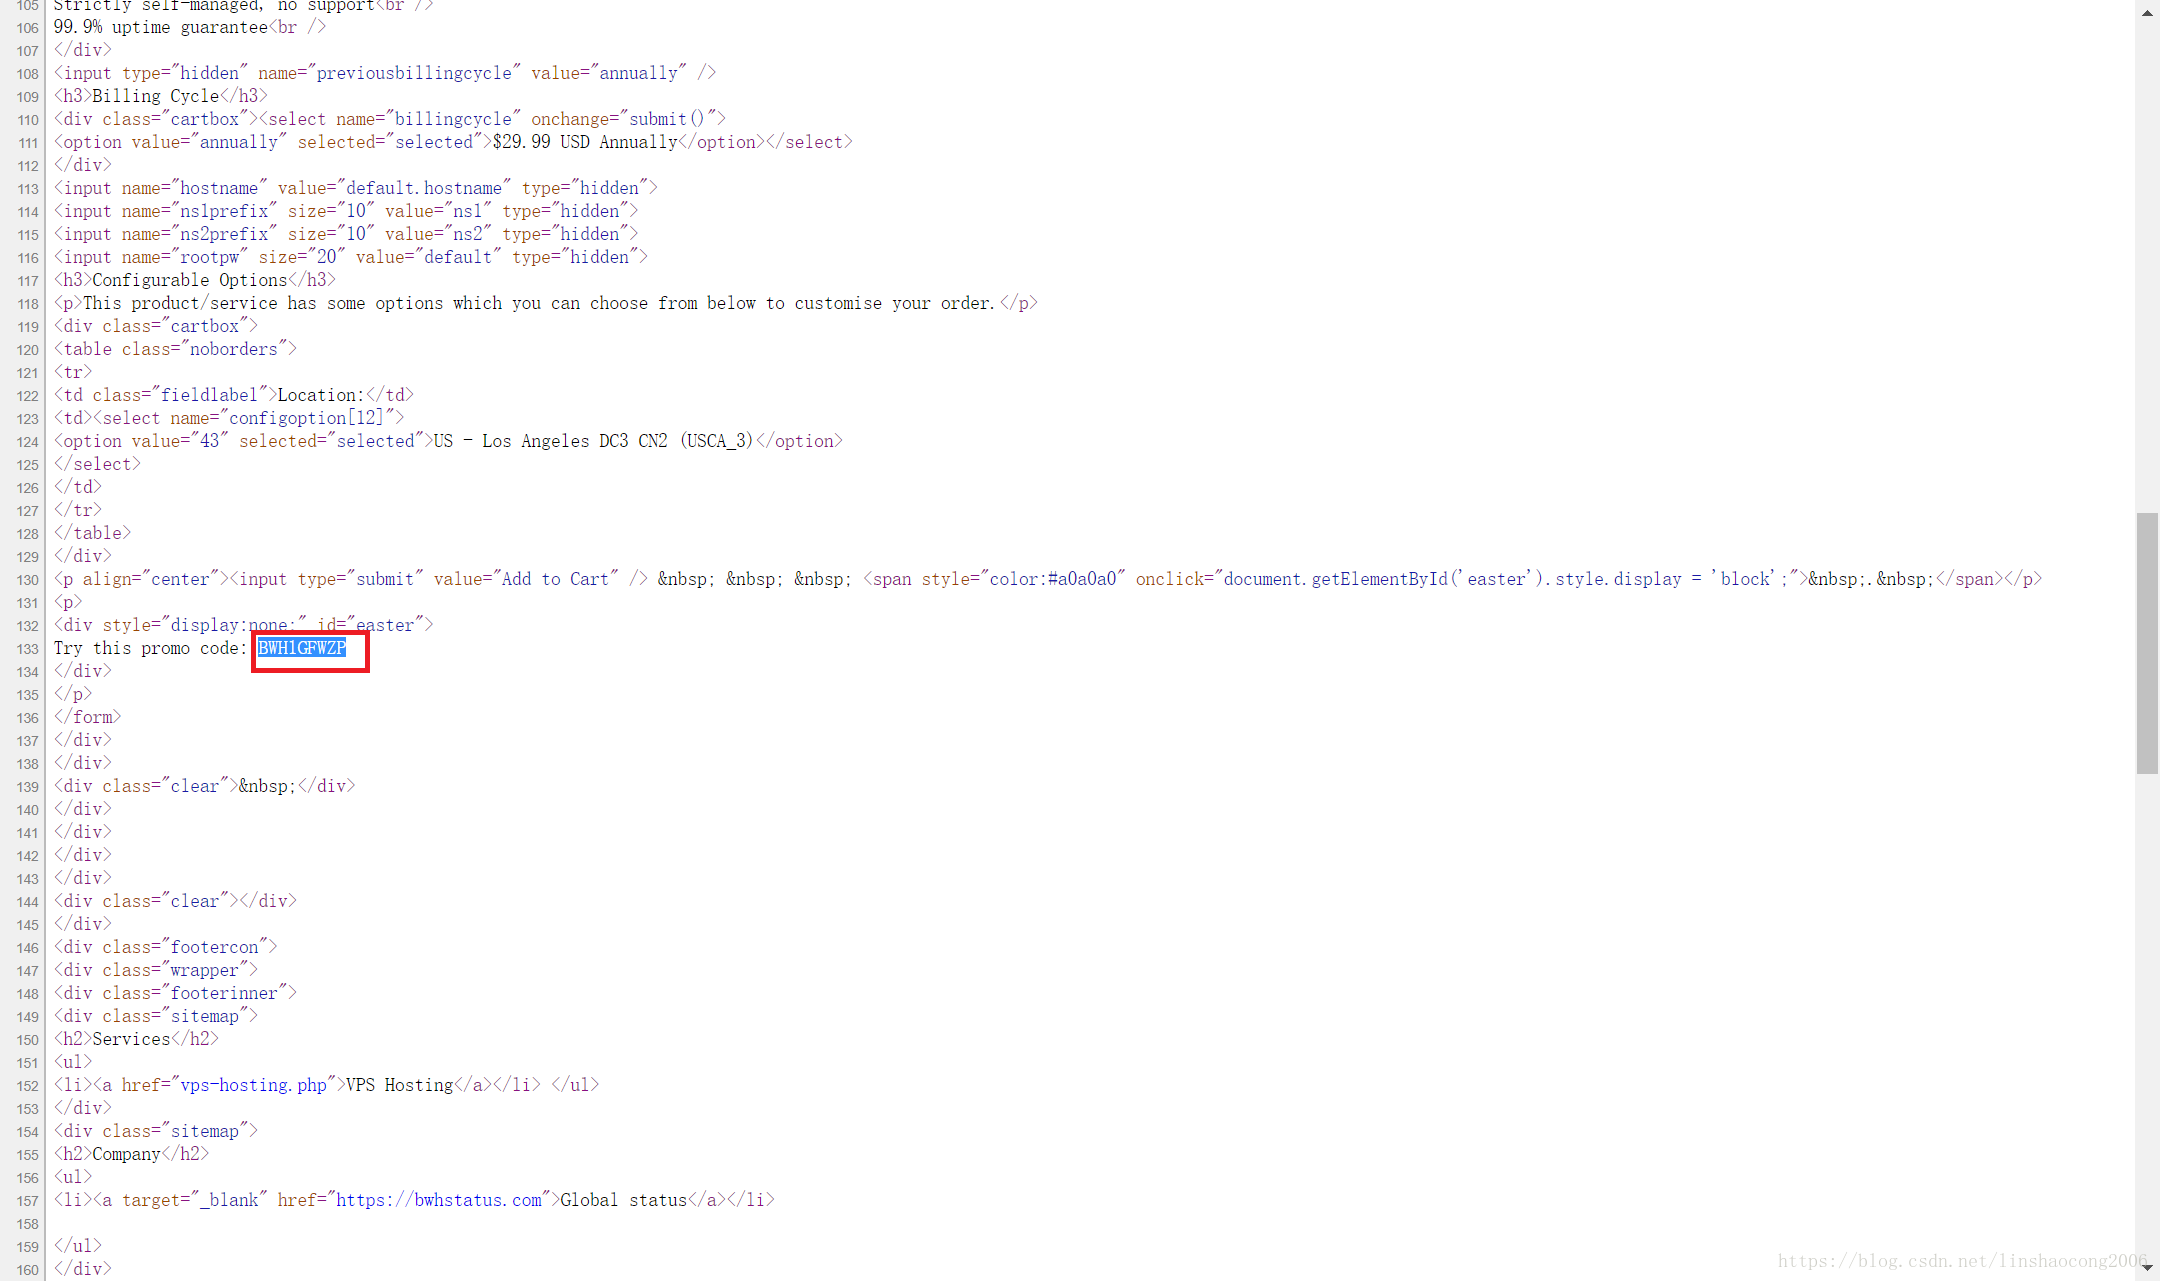
Task: Click the '$29.99 USD Annually' option text
Action: click(x=585, y=142)
